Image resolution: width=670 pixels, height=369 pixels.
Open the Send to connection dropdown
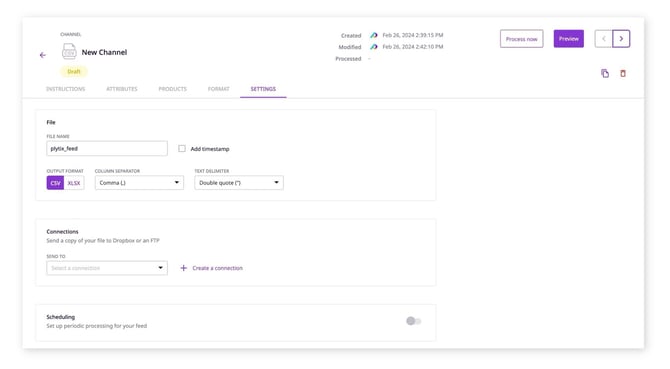tap(107, 268)
